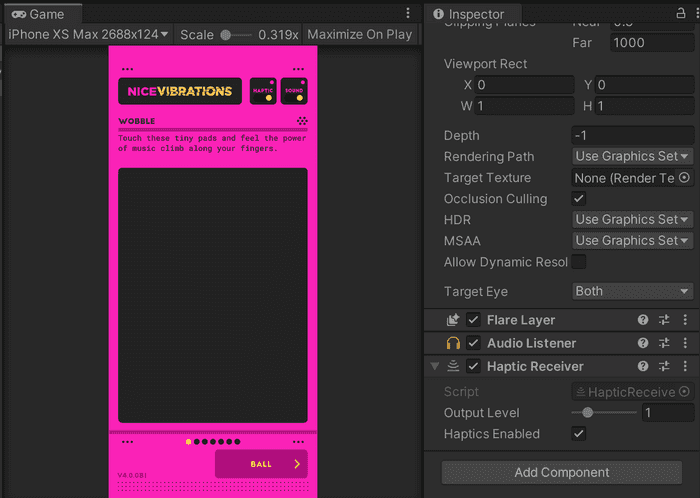Click the WOBBLE dots pattern icon
This screenshot has width=700, height=498.
click(302, 120)
